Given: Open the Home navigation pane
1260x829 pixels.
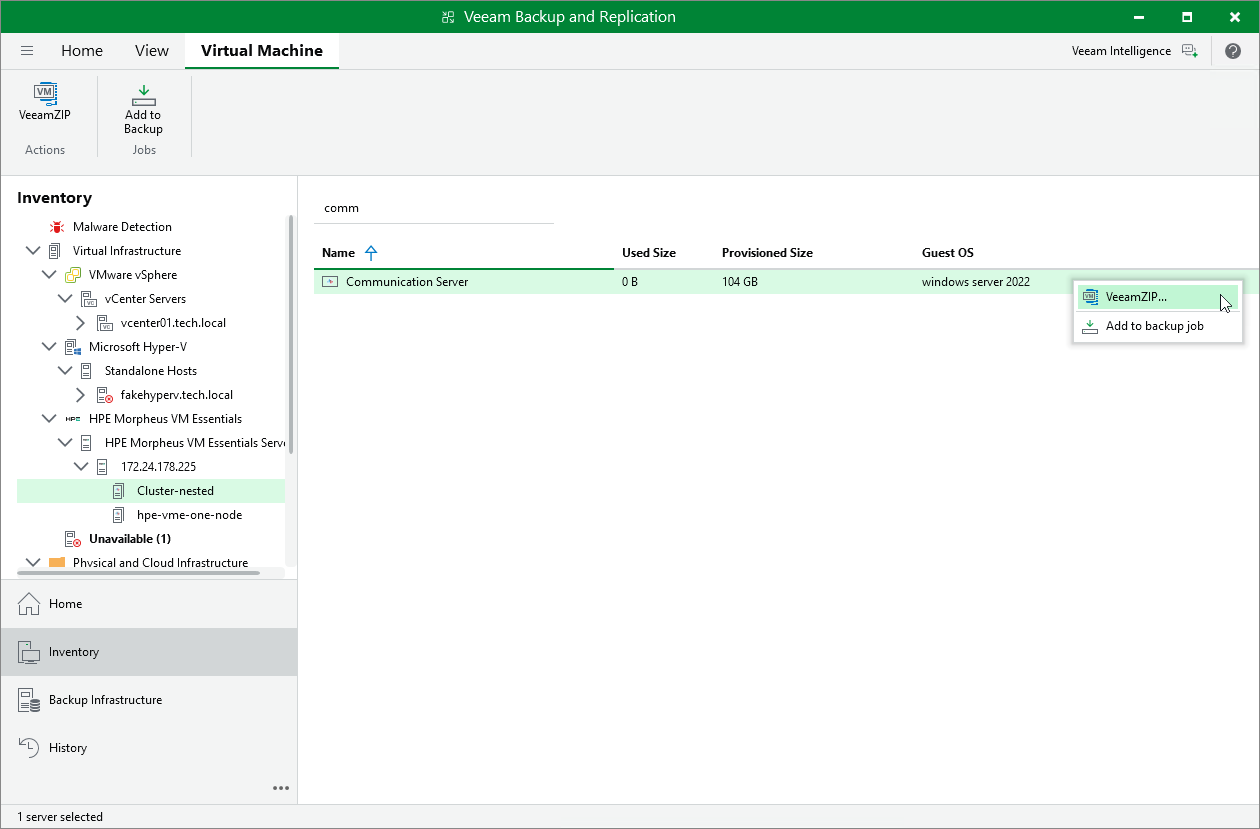Looking at the screenshot, I should [x=149, y=604].
